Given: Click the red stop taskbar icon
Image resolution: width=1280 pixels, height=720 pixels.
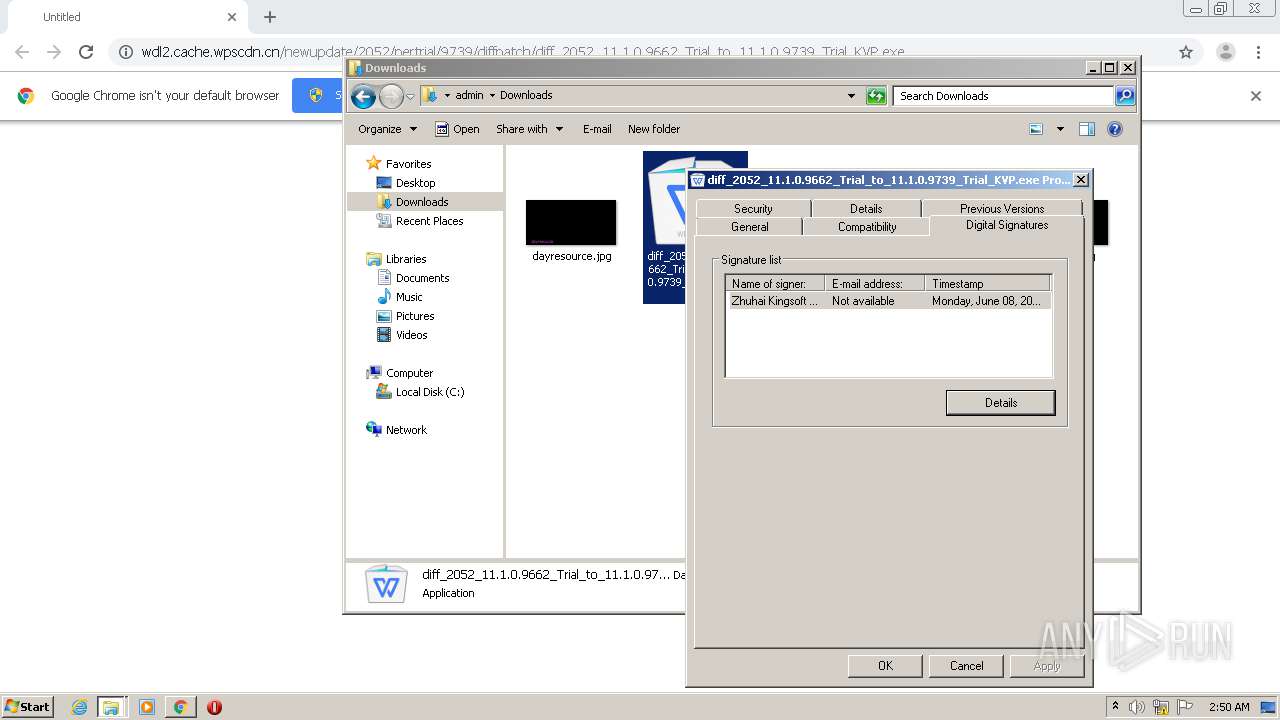Looking at the screenshot, I should [x=214, y=707].
